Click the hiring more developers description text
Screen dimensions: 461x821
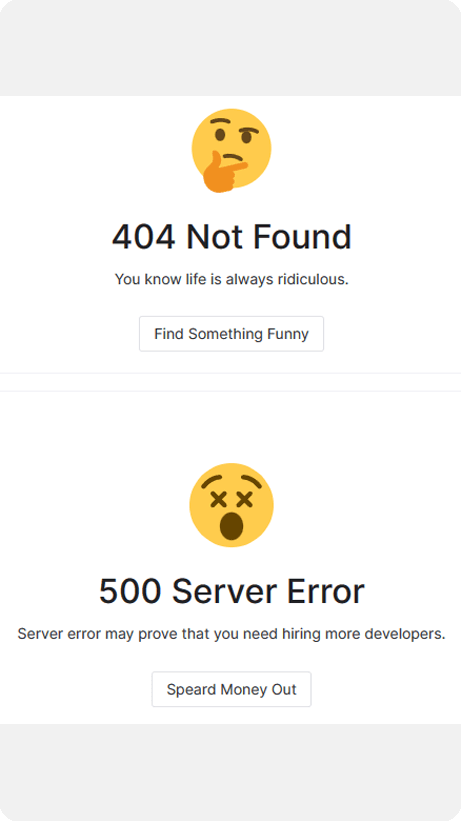pyautogui.click(x=231, y=634)
